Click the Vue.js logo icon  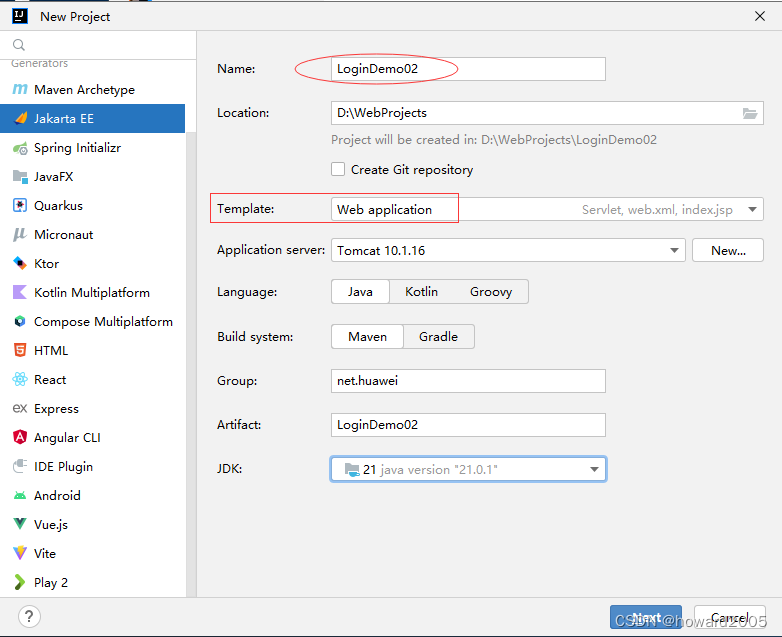click(x=20, y=524)
